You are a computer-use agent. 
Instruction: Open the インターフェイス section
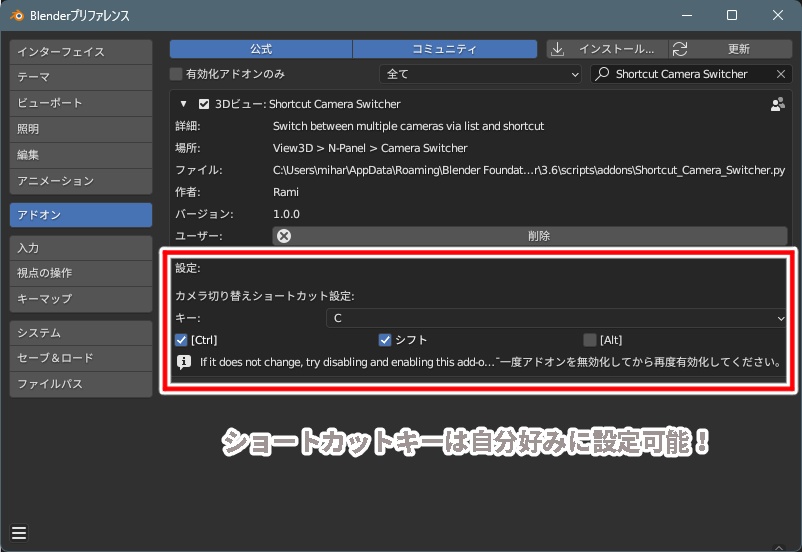(x=81, y=52)
